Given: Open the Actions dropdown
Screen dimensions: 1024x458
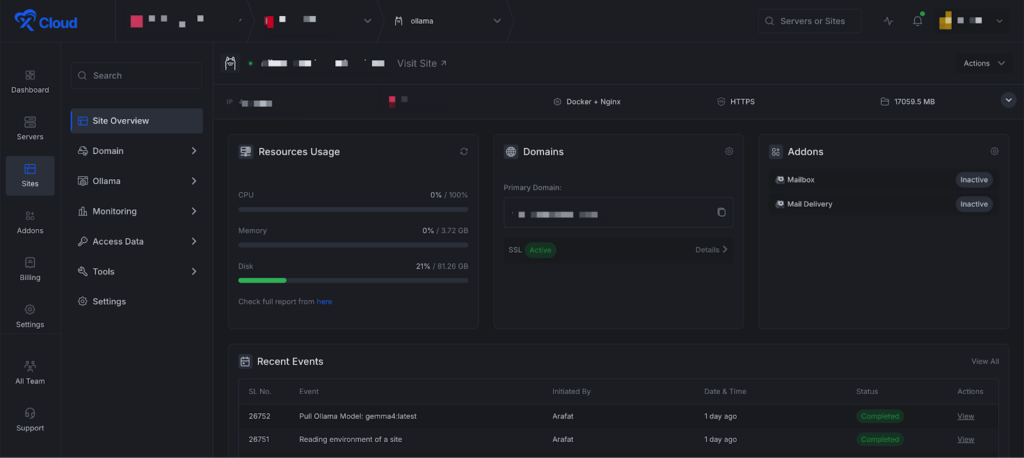Looking at the screenshot, I should (x=985, y=63).
